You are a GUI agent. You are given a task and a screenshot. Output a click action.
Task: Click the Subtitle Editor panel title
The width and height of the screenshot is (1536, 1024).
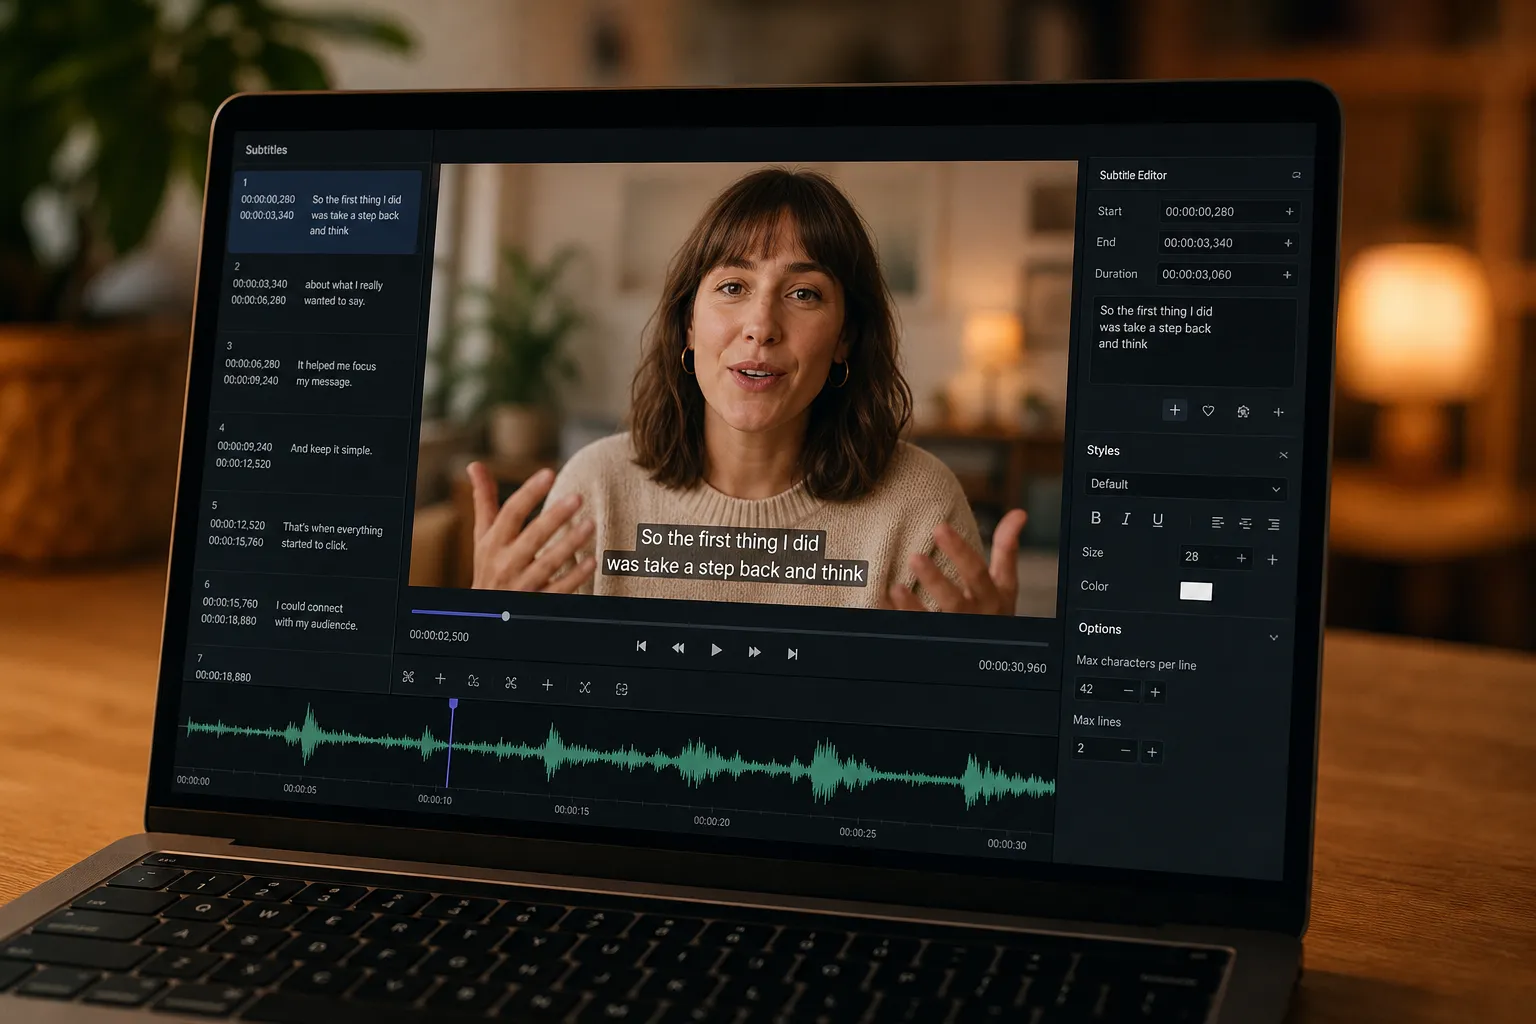(x=1133, y=175)
